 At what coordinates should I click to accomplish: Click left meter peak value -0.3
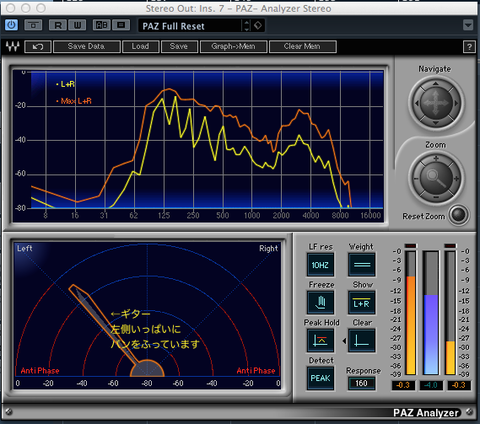[403, 385]
